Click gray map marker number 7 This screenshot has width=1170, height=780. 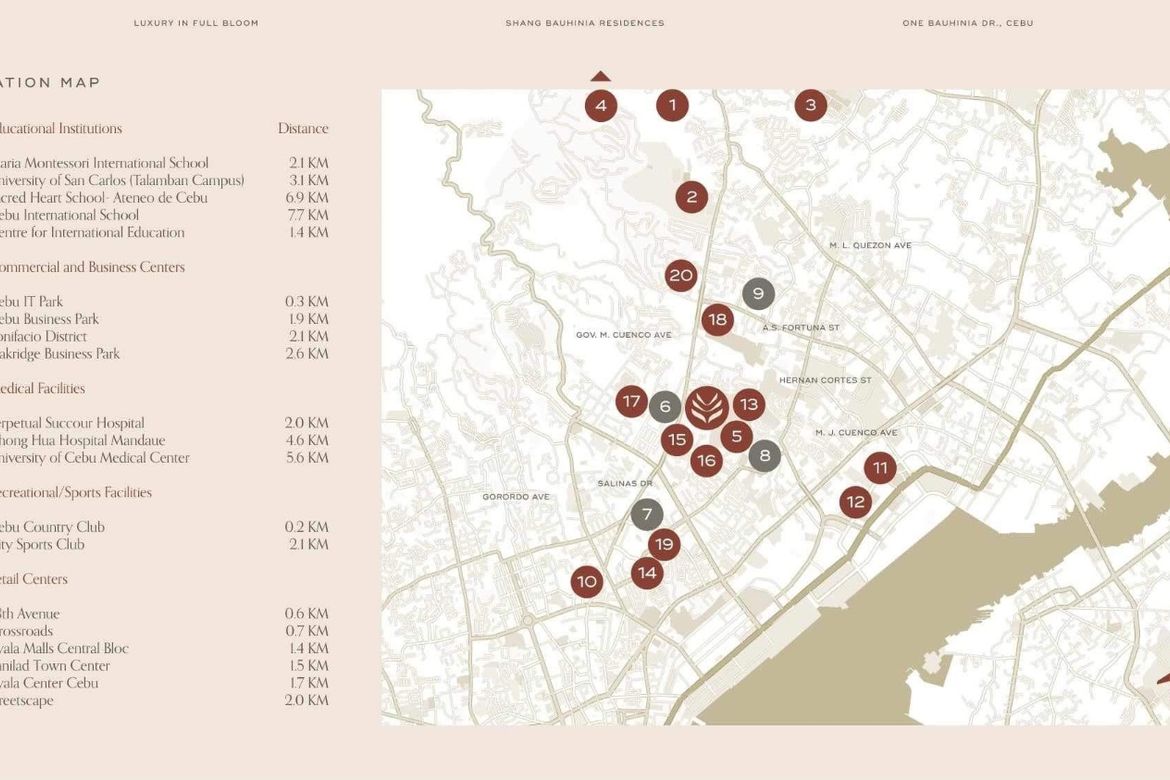(647, 514)
